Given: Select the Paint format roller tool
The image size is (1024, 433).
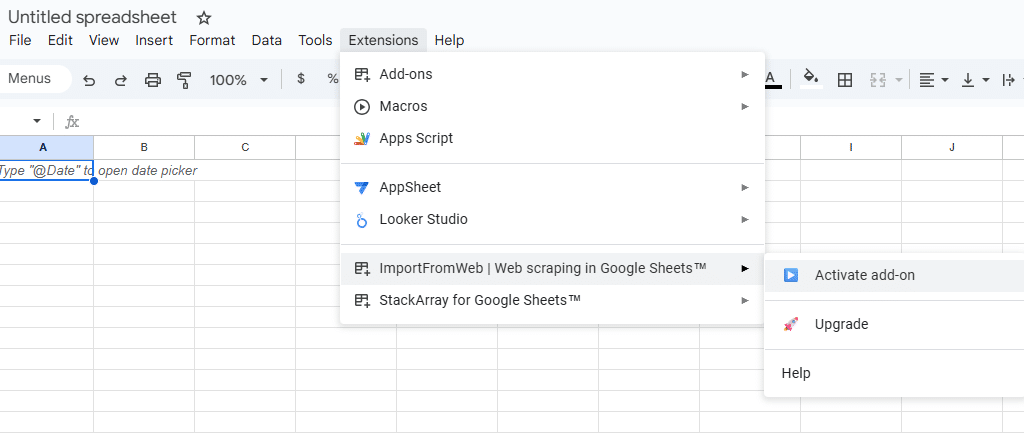Looking at the screenshot, I should [184, 80].
